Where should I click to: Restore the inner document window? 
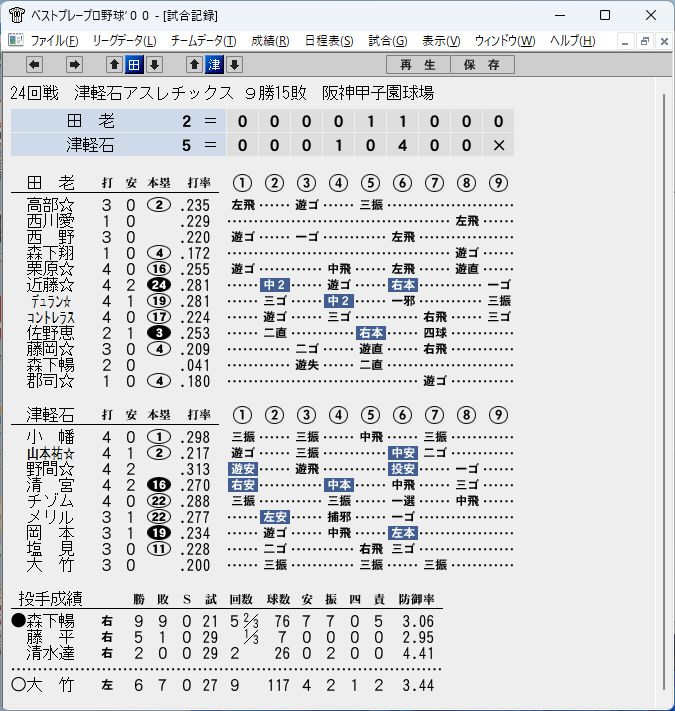[x=645, y=41]
